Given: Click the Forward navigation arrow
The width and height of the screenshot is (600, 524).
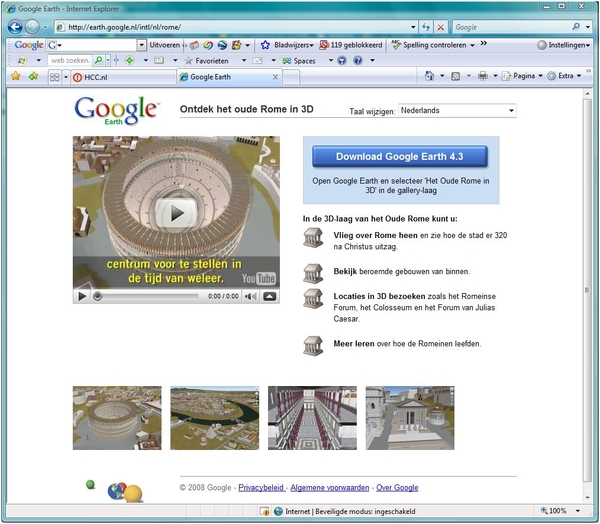Looking at the screenshot, I should [32, 27].
